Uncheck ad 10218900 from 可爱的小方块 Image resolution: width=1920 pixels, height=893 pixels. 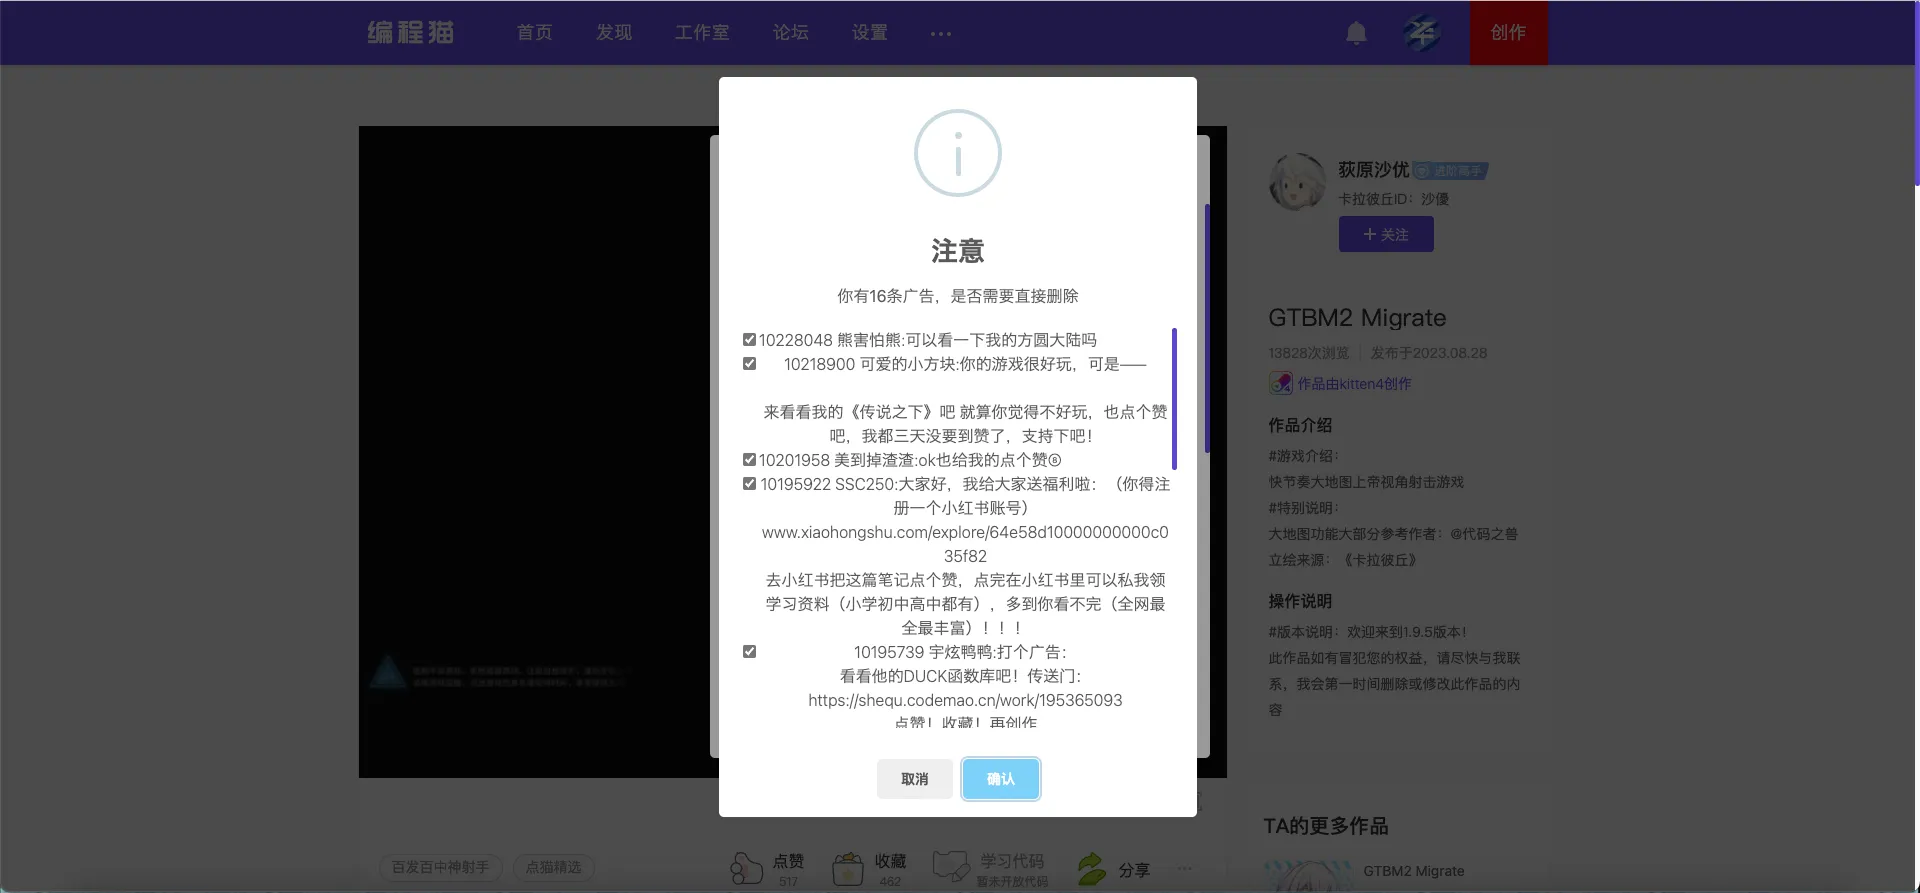[749, 364]
